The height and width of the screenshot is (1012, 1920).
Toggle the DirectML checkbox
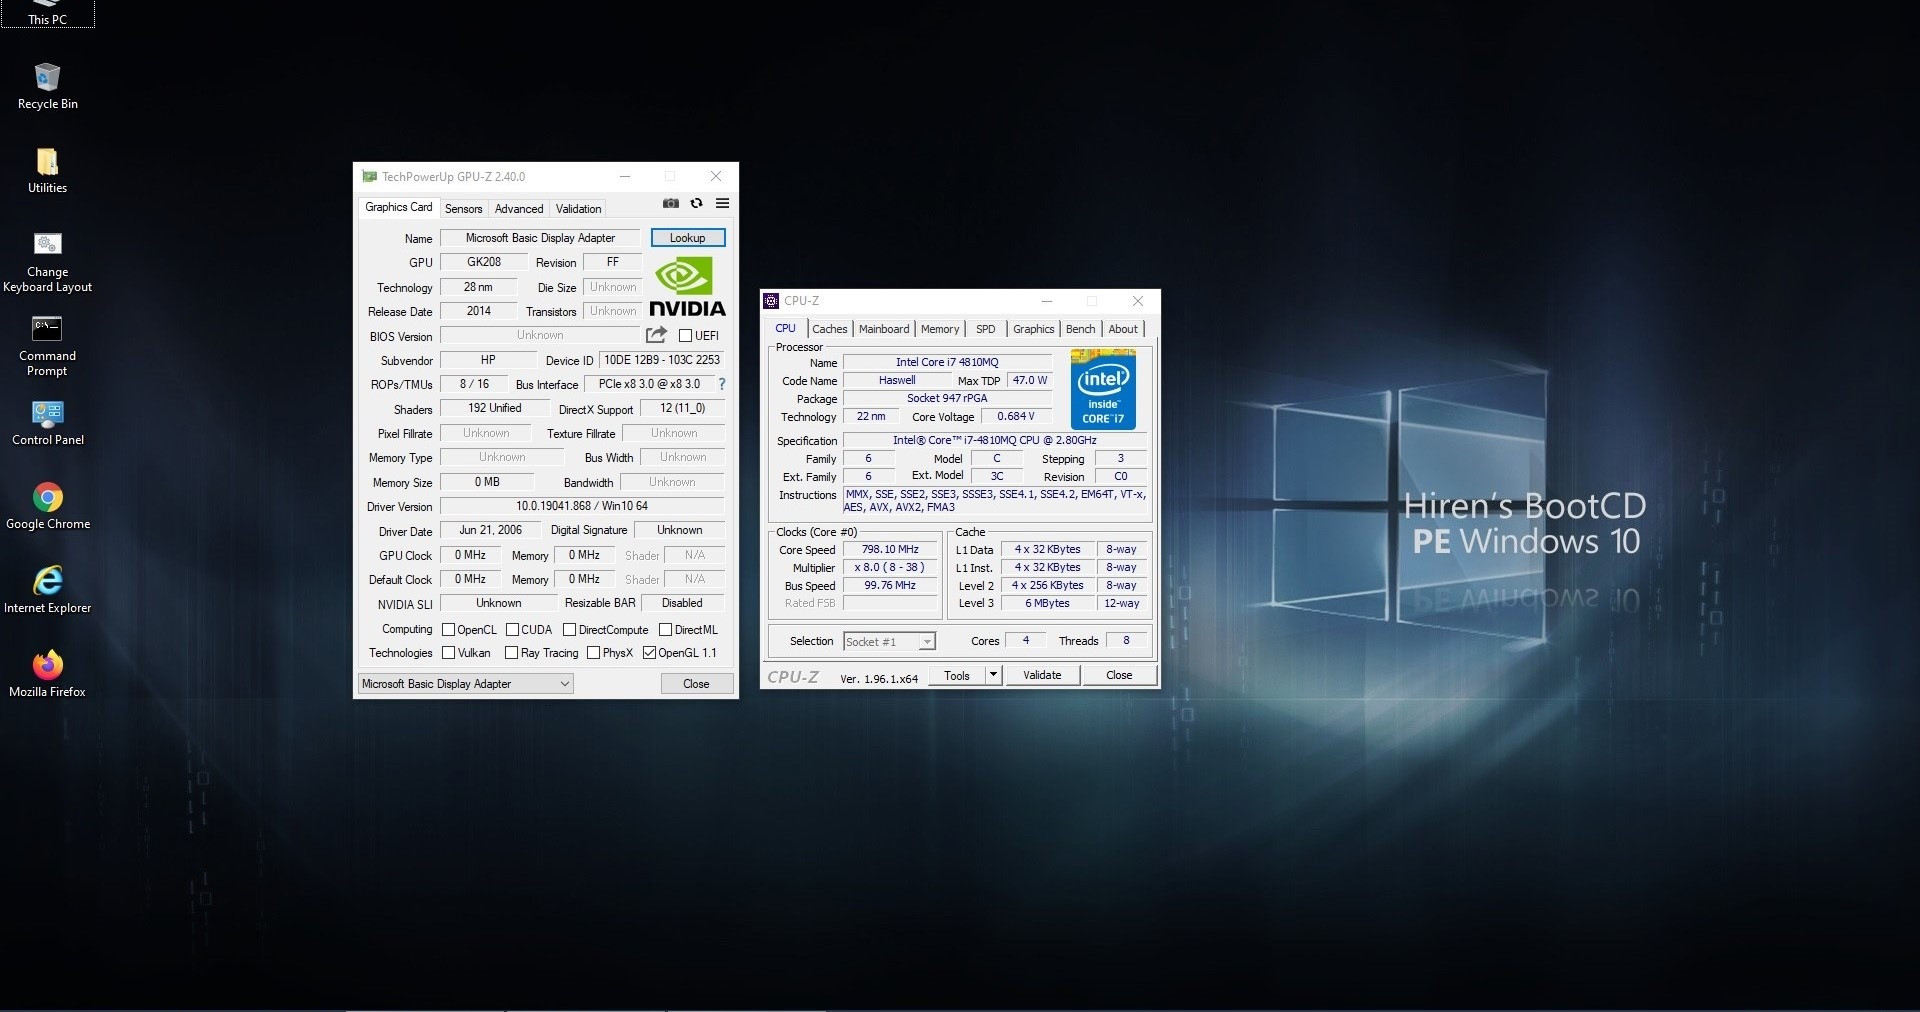point(665,630)
